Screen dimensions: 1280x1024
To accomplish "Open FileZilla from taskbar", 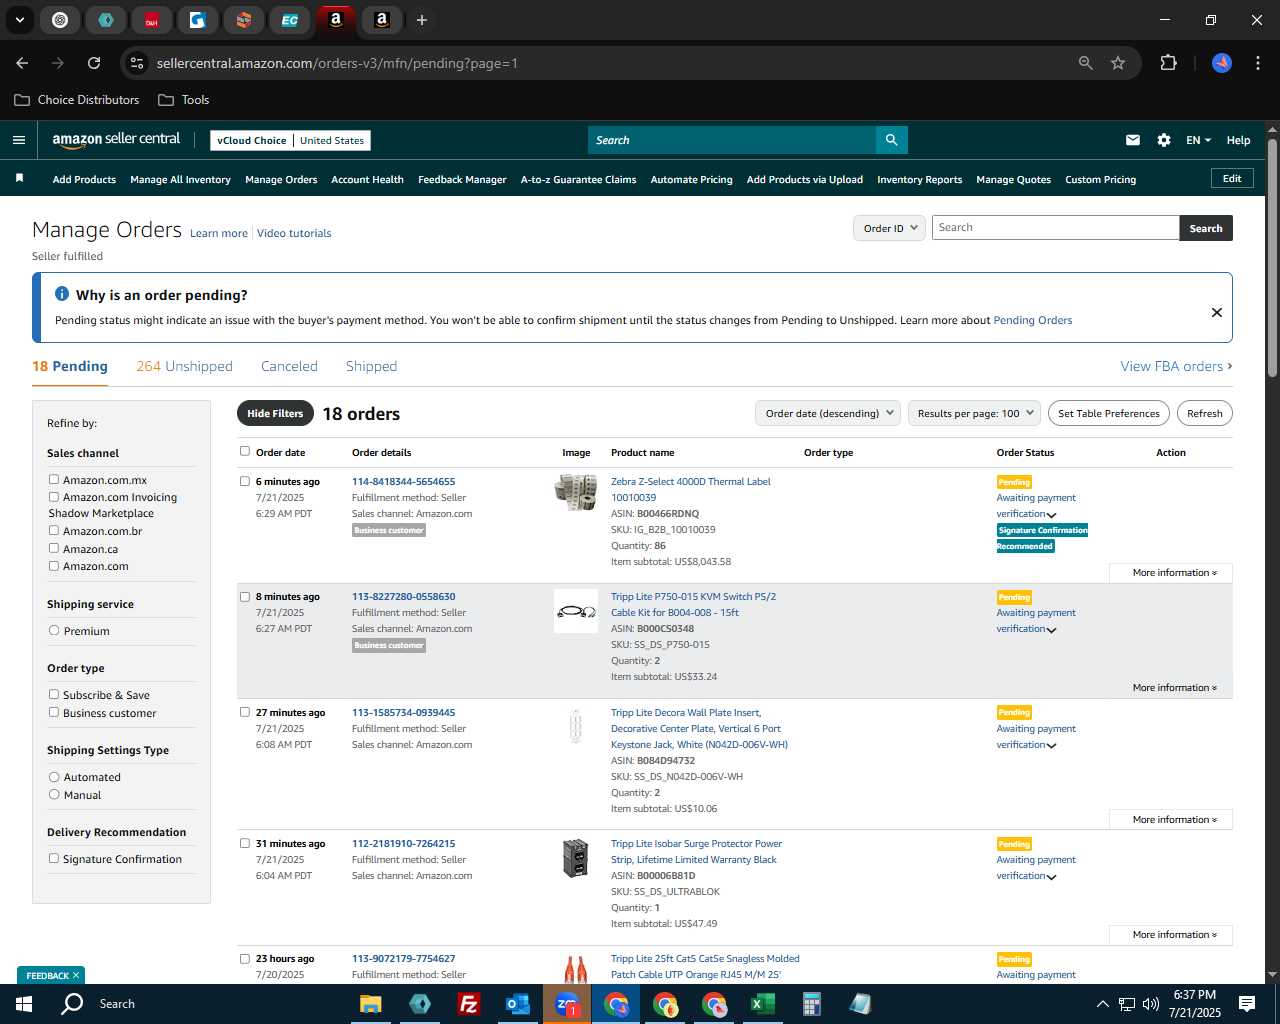I will [468, 1004].
